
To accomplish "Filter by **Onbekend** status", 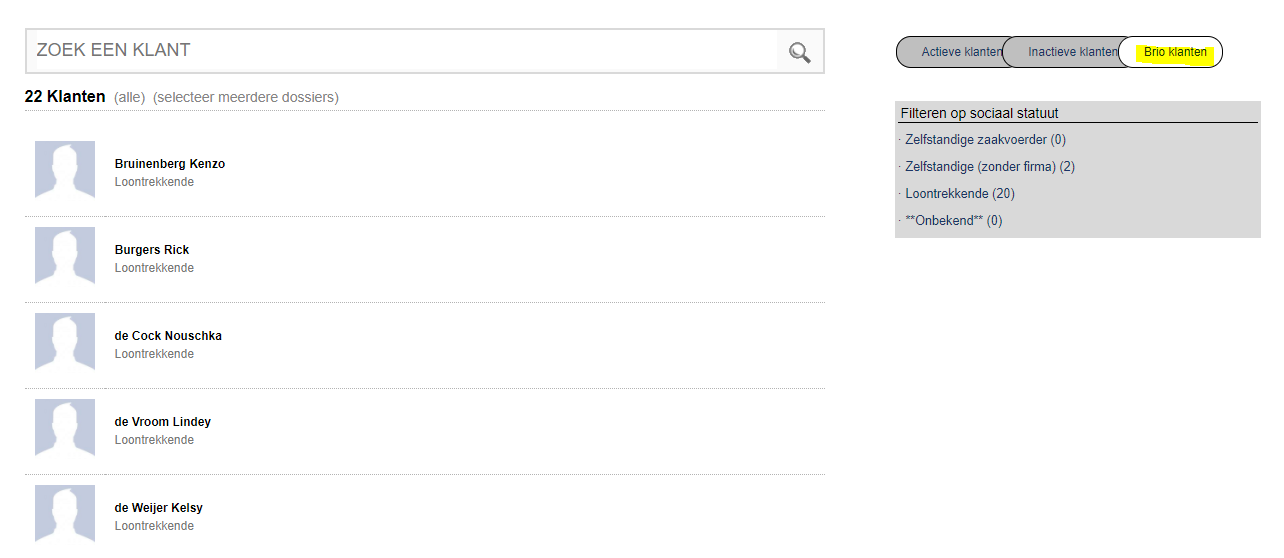I will click(x=953, y=221).
